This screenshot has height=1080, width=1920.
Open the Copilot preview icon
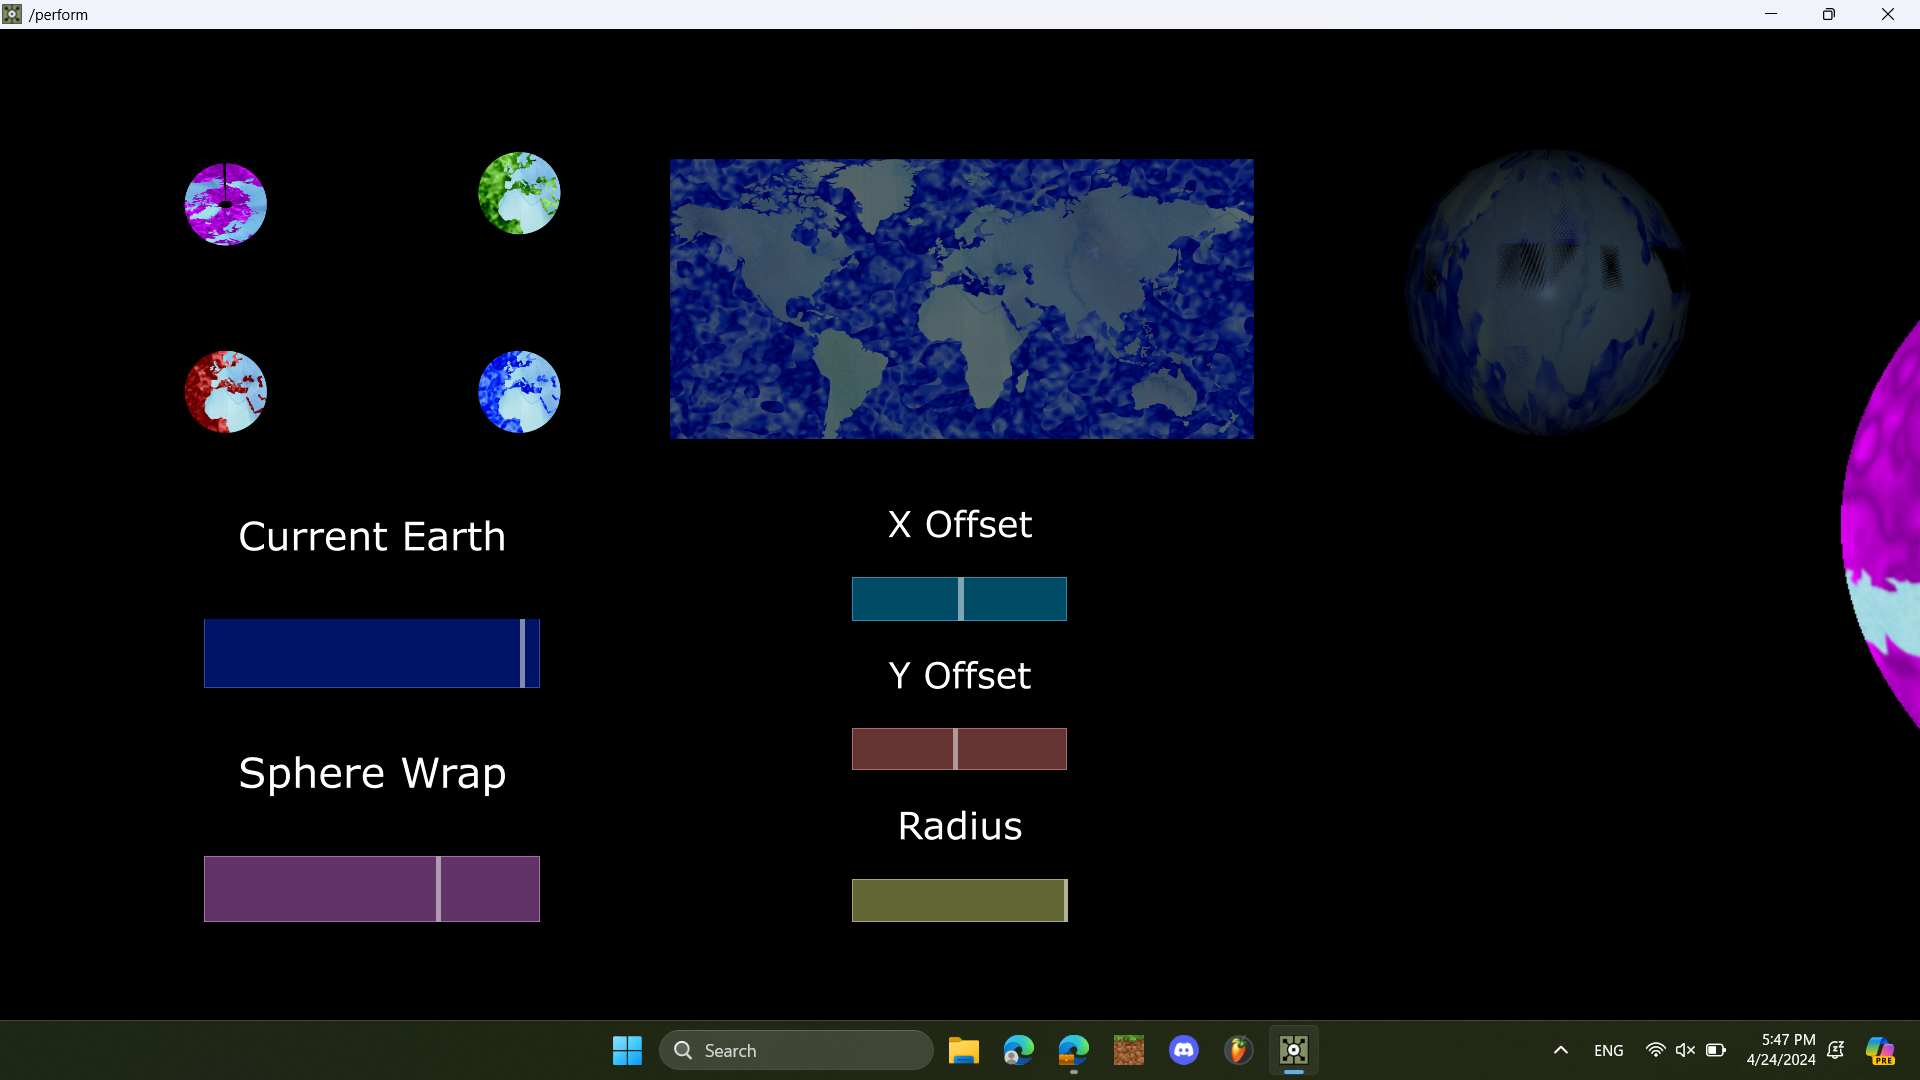1880,1051
